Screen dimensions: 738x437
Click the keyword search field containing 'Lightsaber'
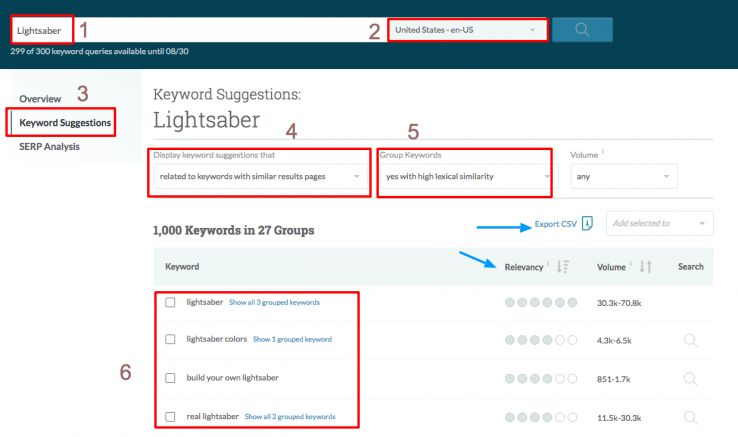tap(200, 30)
